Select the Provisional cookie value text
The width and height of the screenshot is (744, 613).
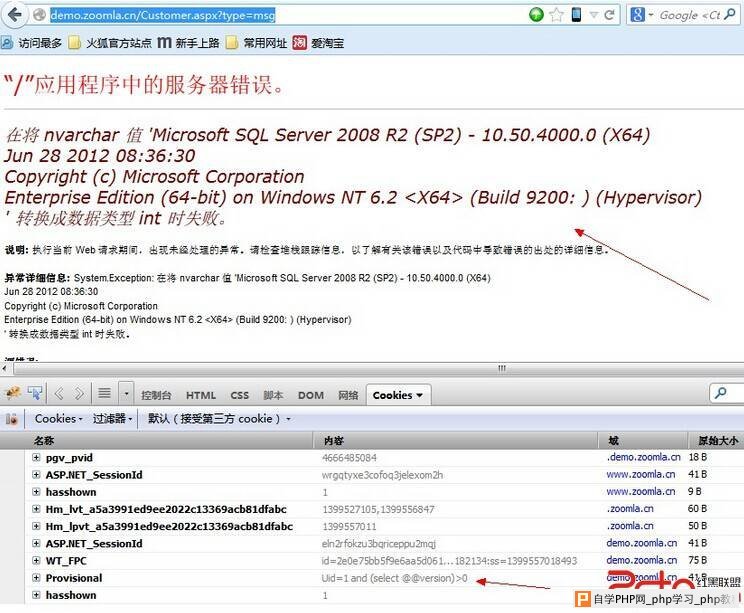(x=394, y=578)
